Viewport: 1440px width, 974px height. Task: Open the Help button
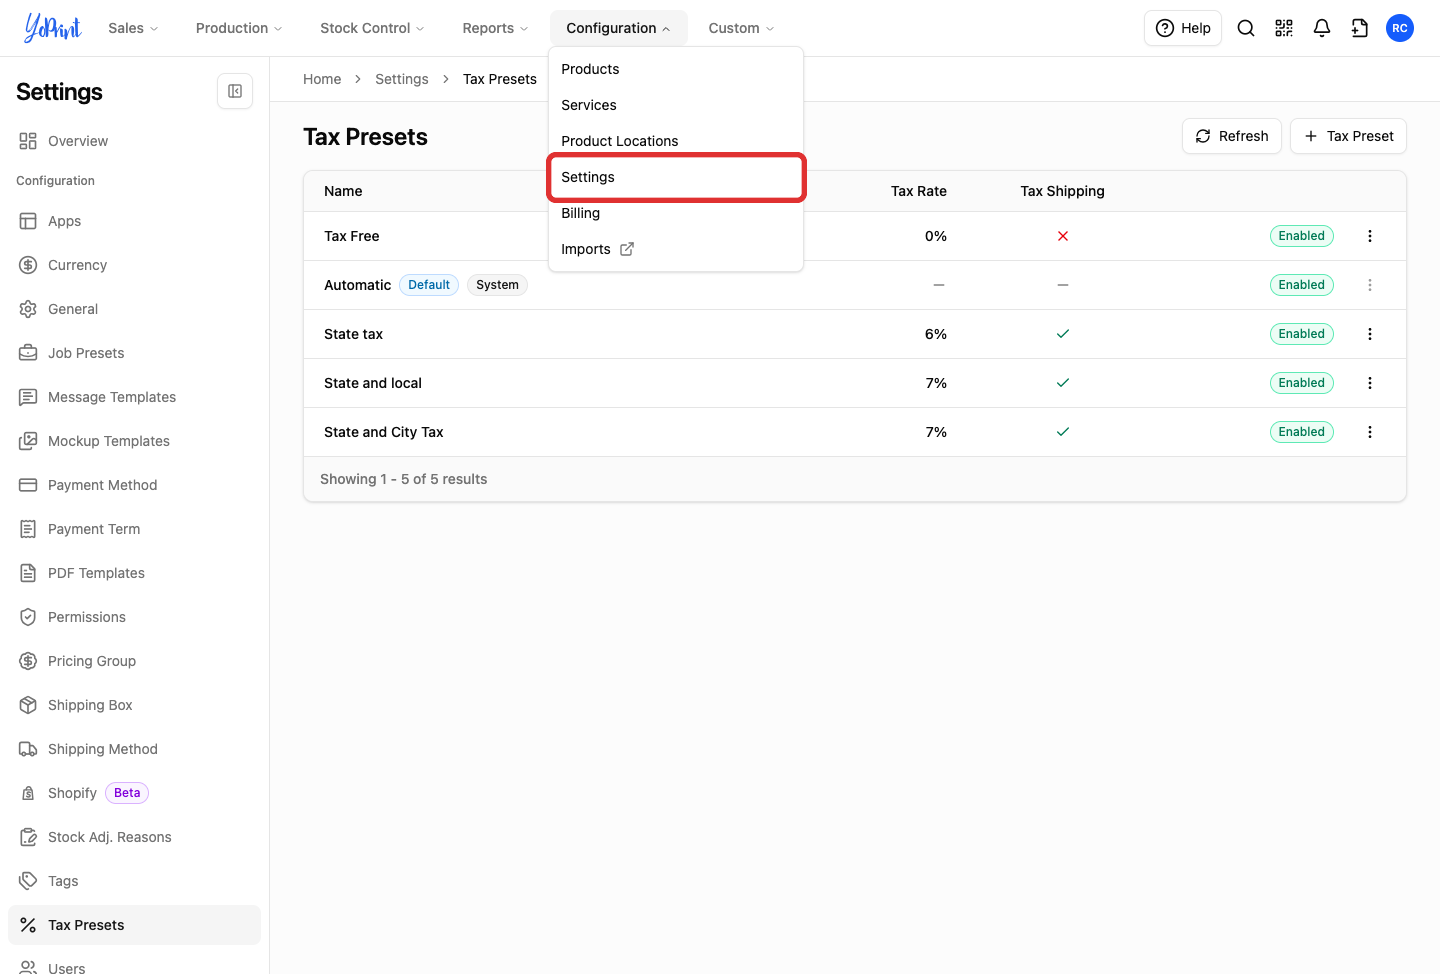pyautogui.click(x=1183, y=28)
